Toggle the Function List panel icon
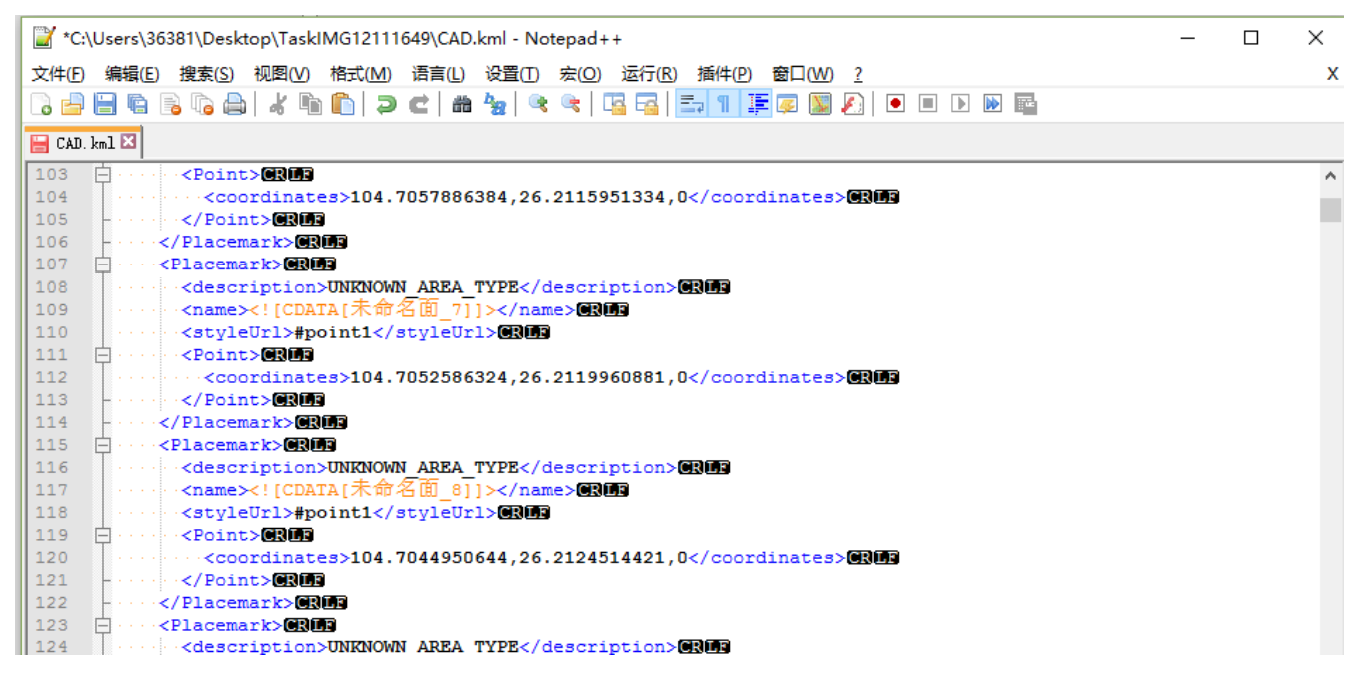Viewport: 1355px width, 683px height. pos(852,104)
